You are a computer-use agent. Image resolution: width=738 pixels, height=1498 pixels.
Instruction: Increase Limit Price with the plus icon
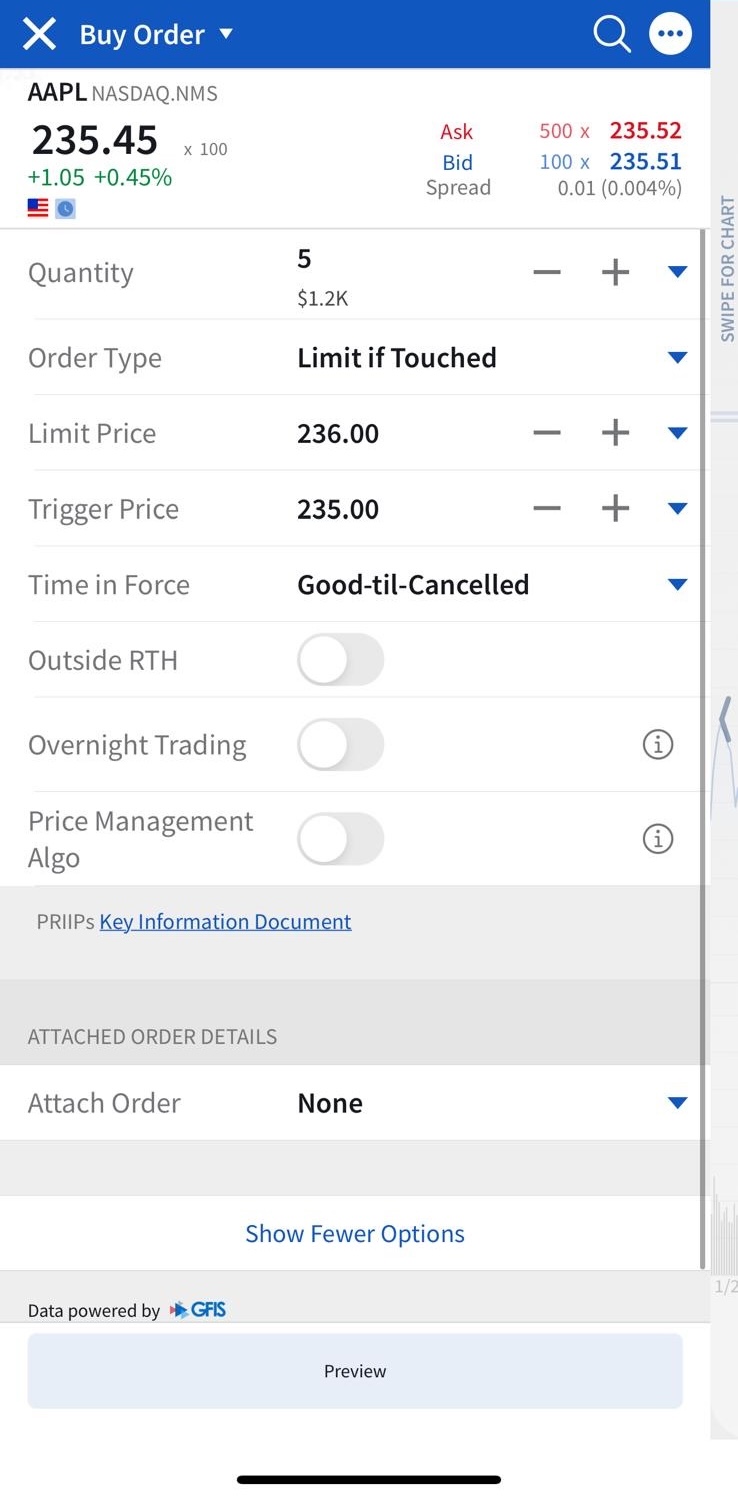615,433
